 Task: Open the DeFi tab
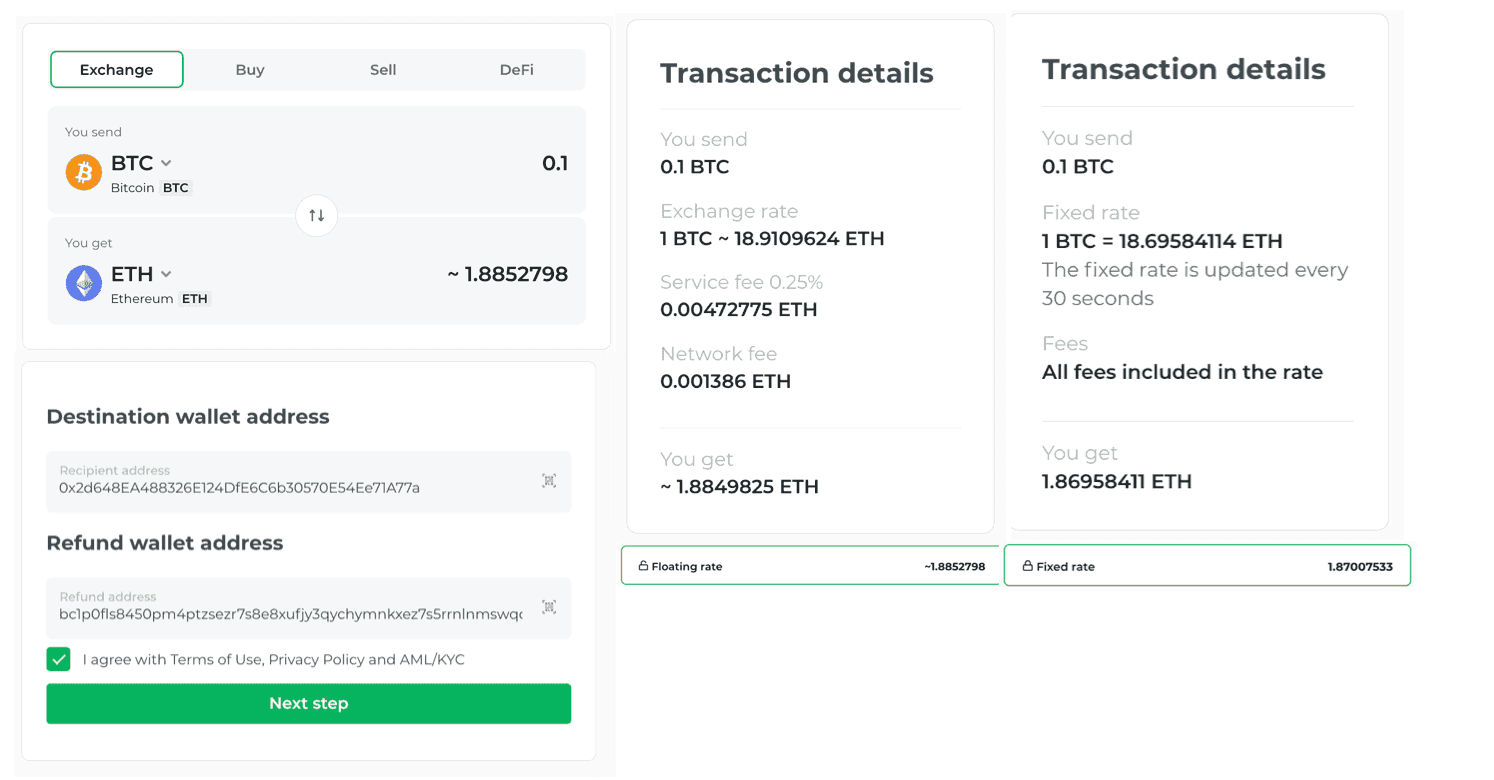click(516, 69)
